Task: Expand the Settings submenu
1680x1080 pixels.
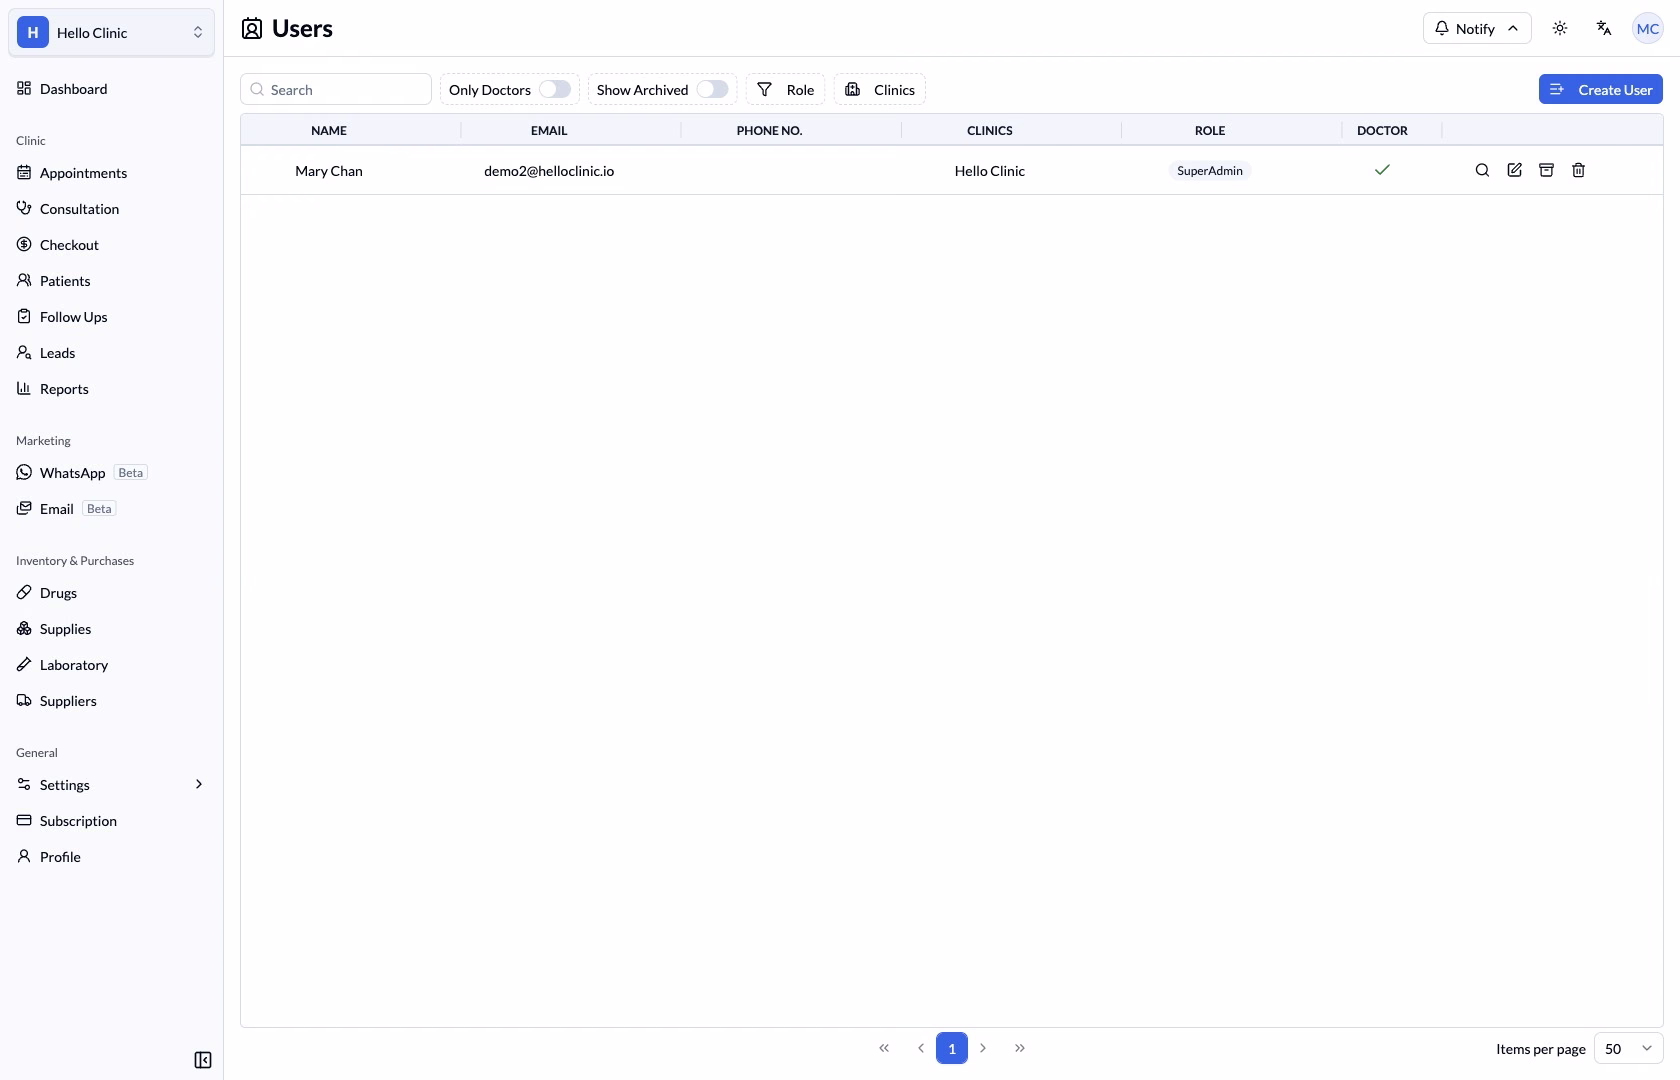Action: coord(112,785)
